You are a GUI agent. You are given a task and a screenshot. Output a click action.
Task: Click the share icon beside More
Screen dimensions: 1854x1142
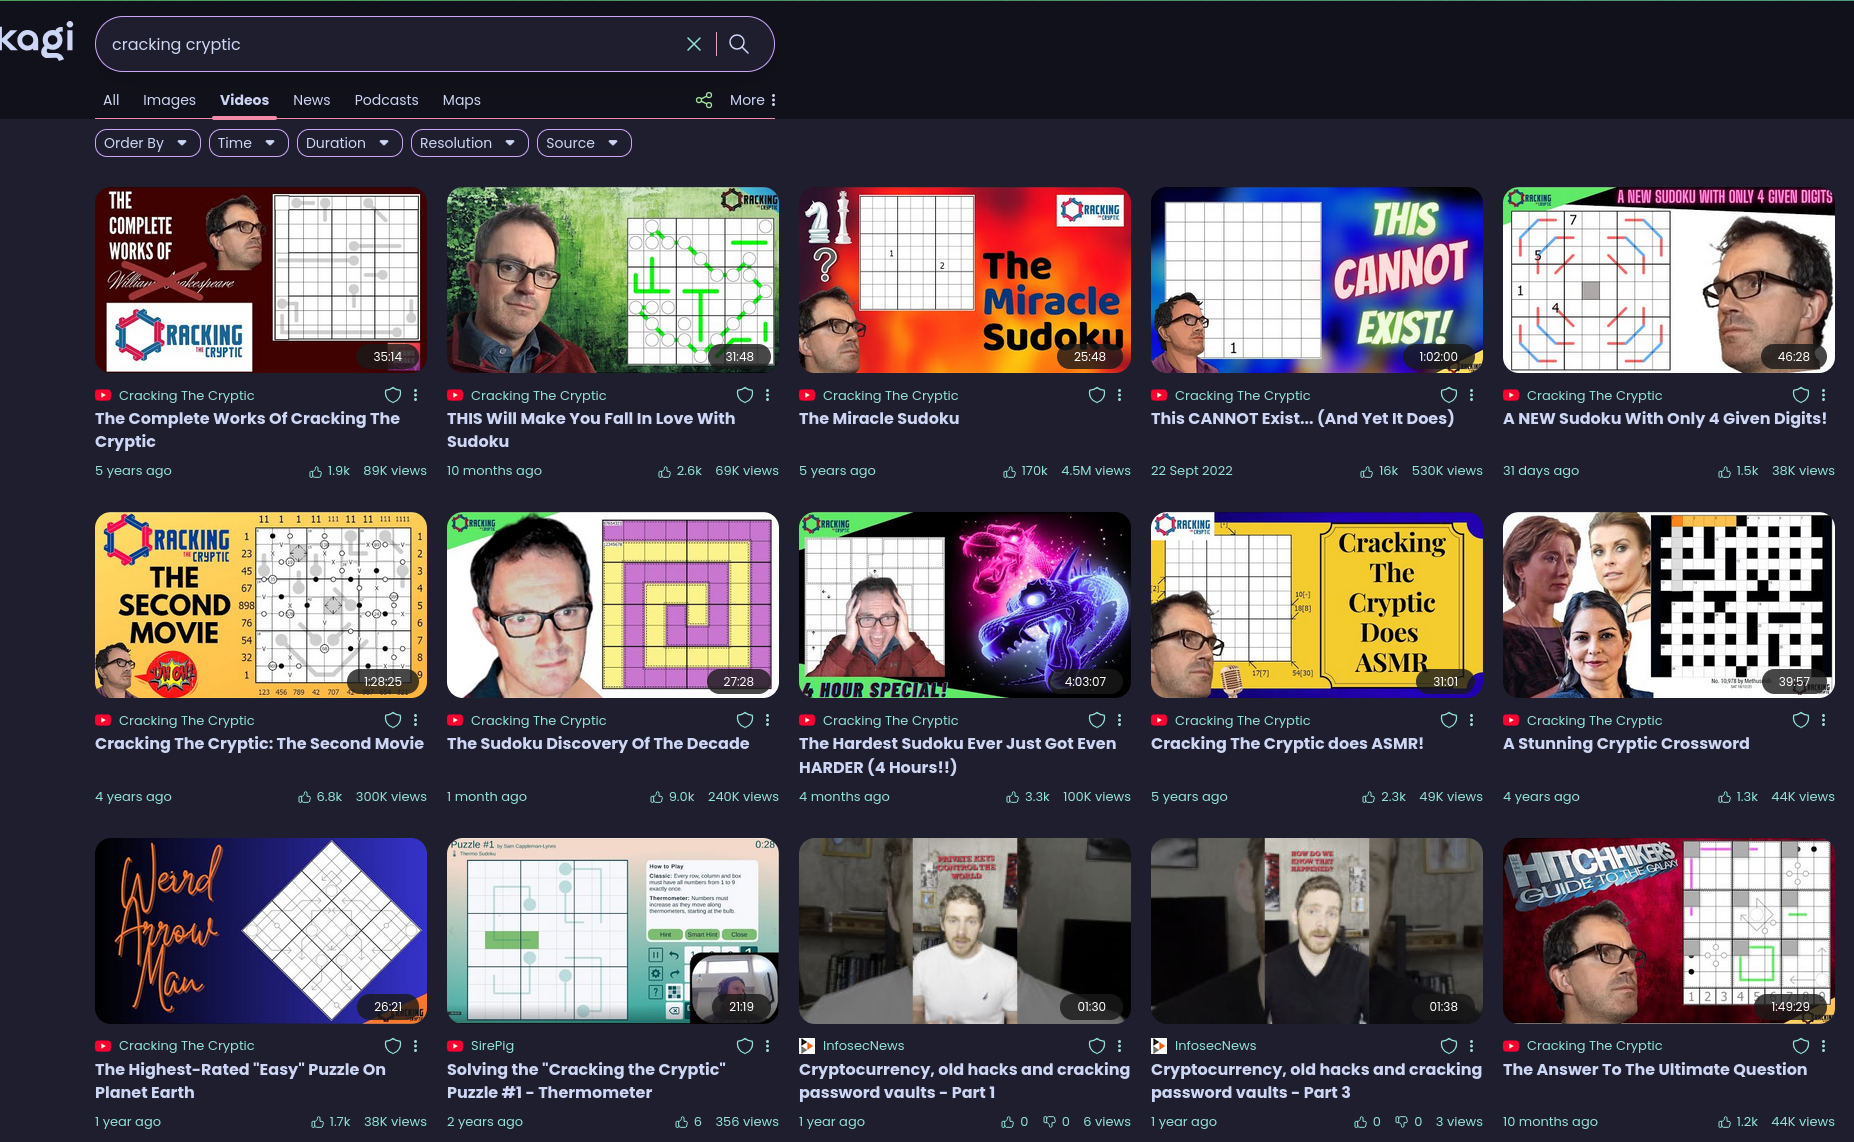pyautogui.click(x=704, y=100)
